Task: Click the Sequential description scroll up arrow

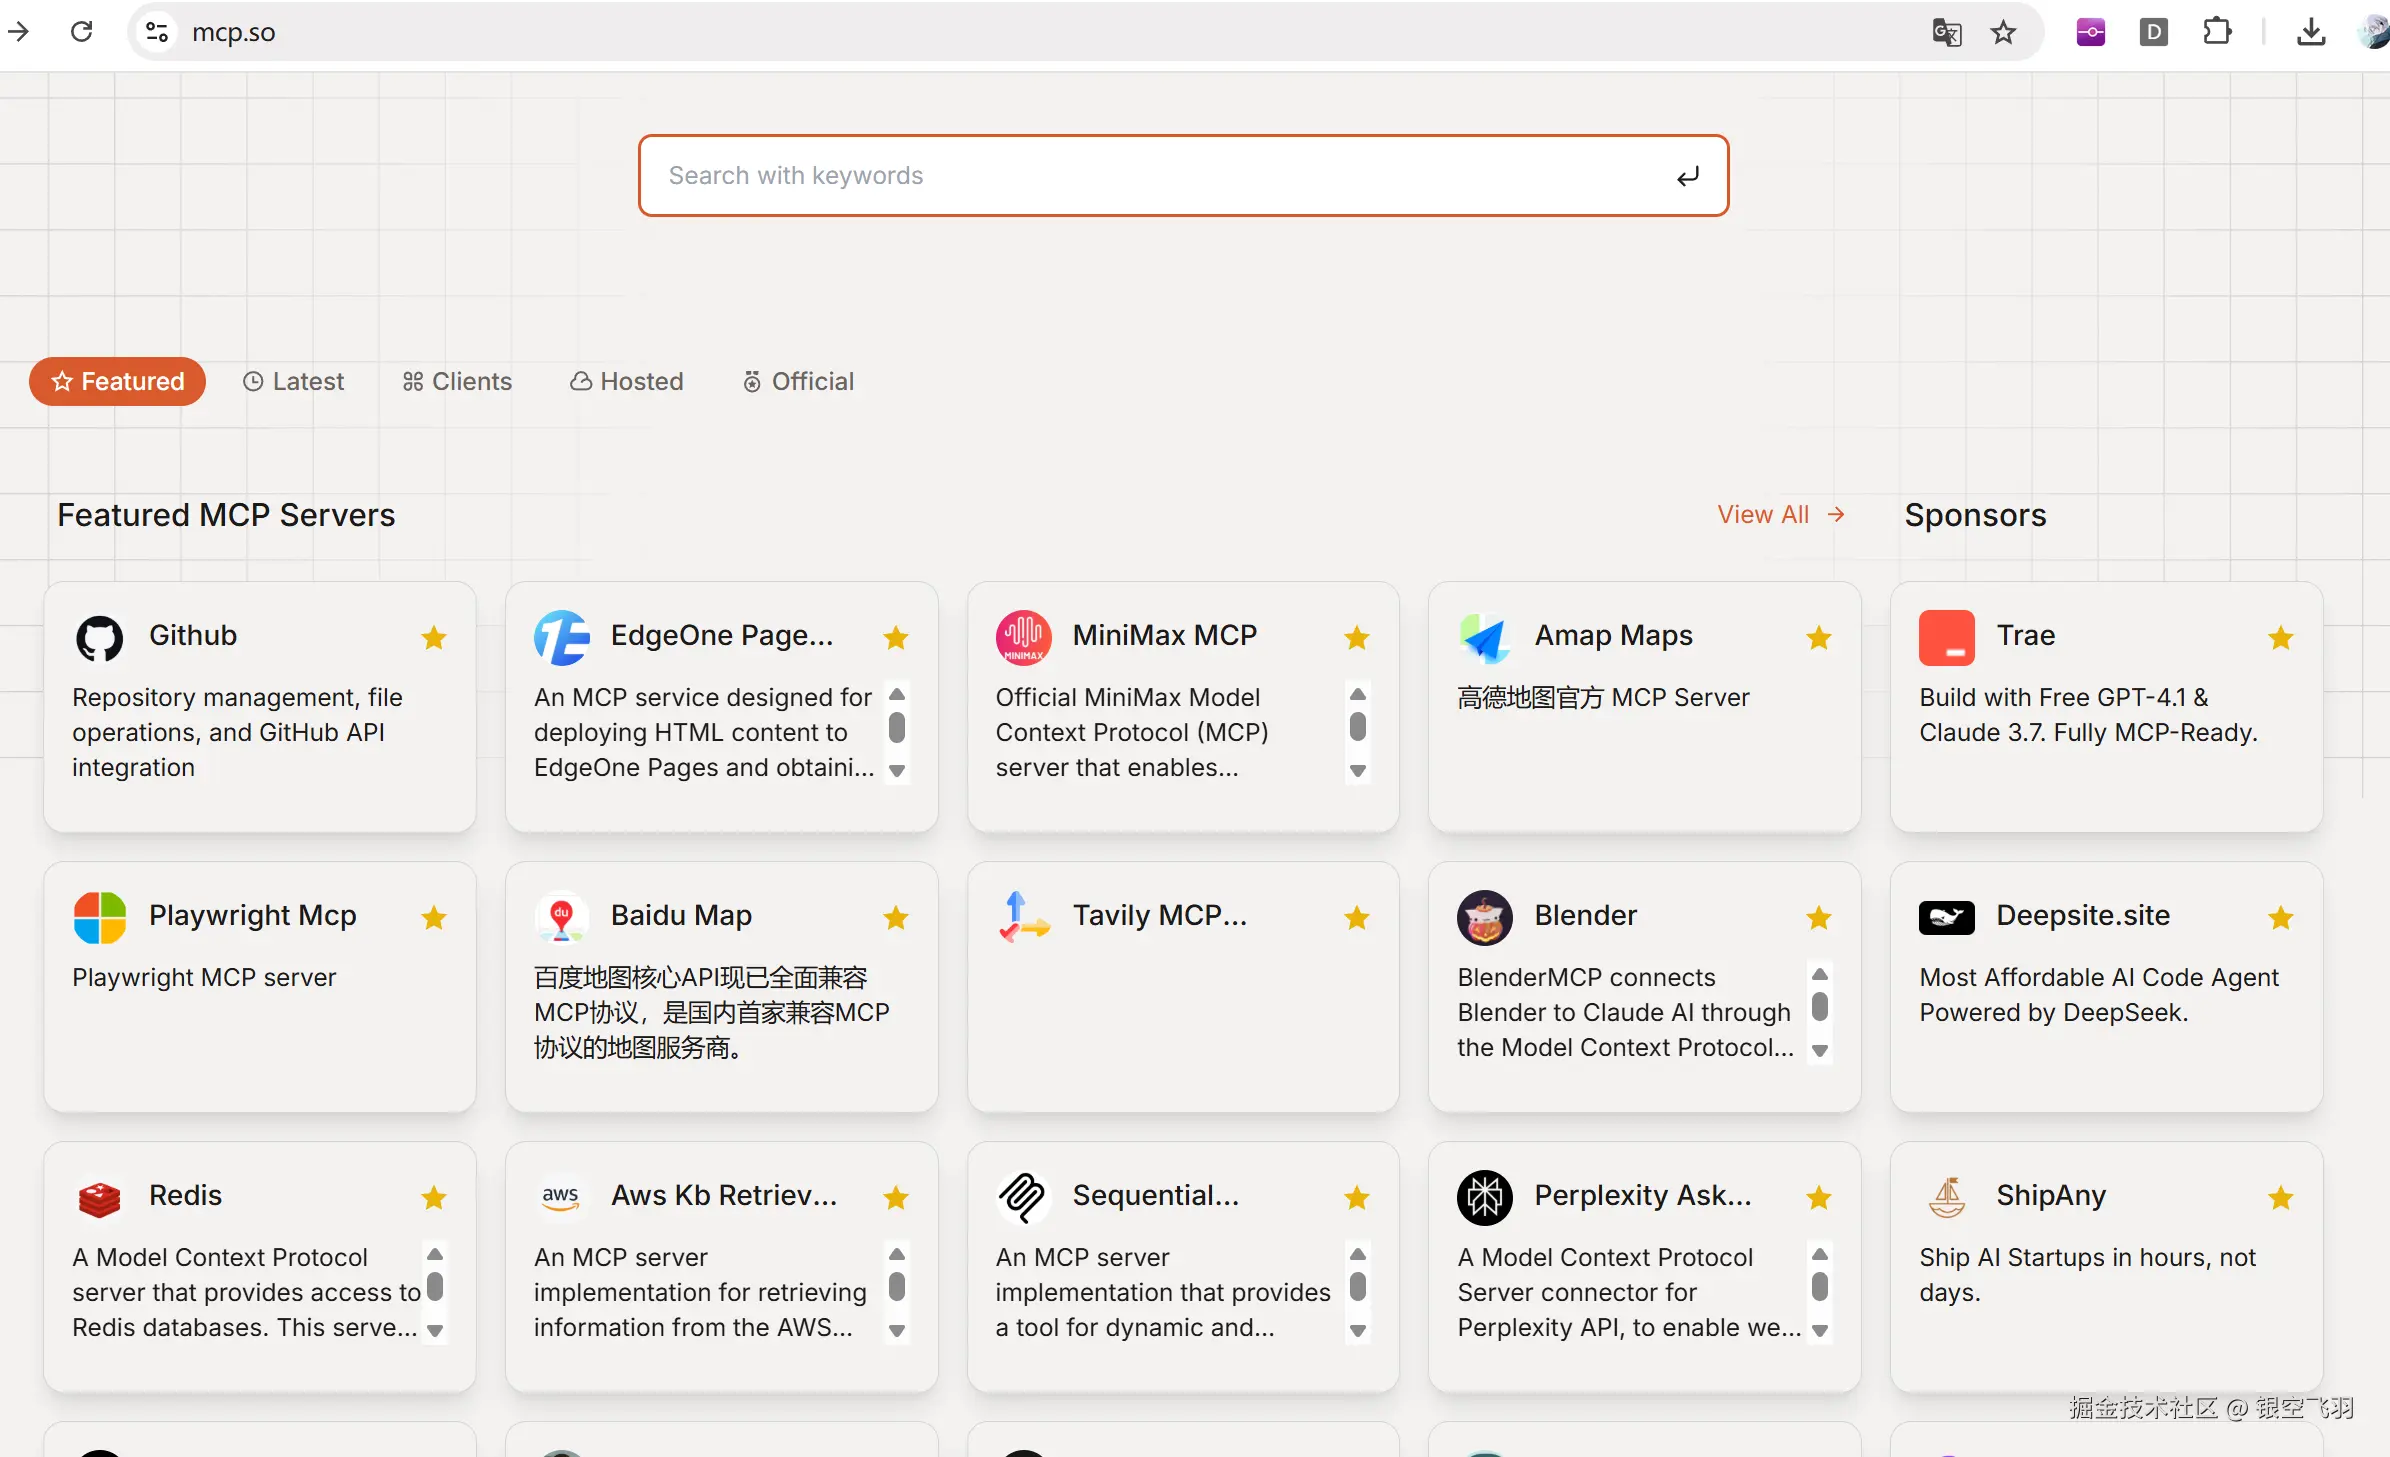Action: pos(1357,1254)
